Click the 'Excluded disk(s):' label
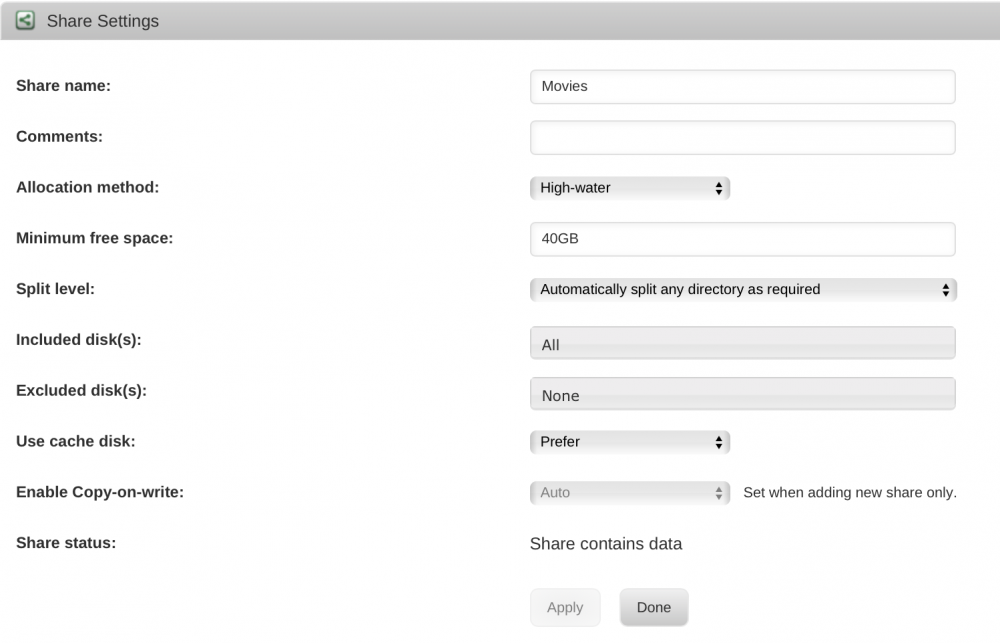 (x=81, y=390)
